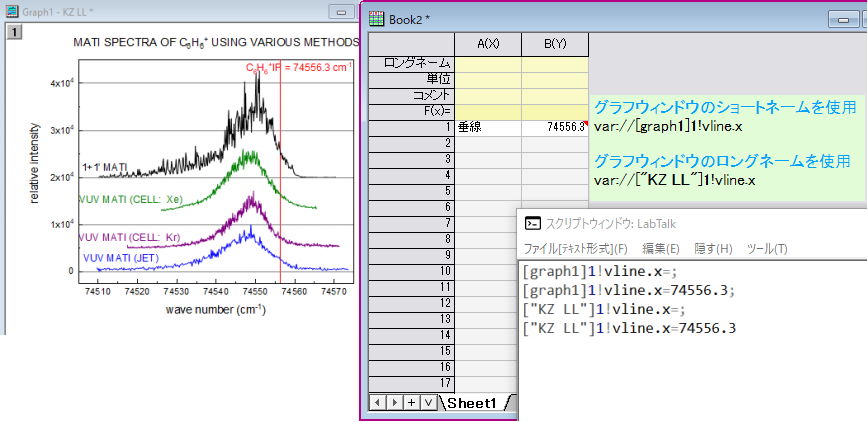Minimize the Graph1 window
Image resolution: width=868 pixels, height=422 pixels.
coord(342,12)
